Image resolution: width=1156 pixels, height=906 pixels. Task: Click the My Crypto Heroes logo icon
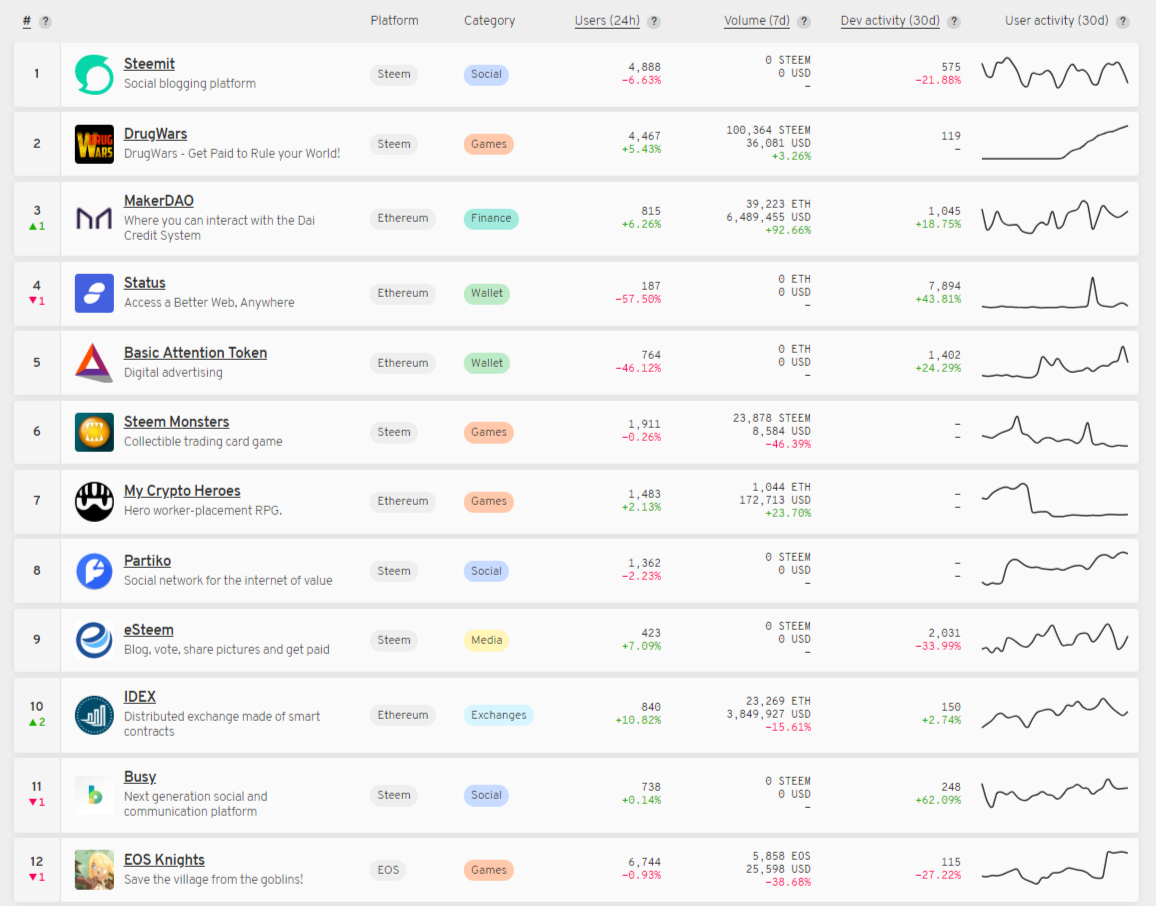coord(94,501)
